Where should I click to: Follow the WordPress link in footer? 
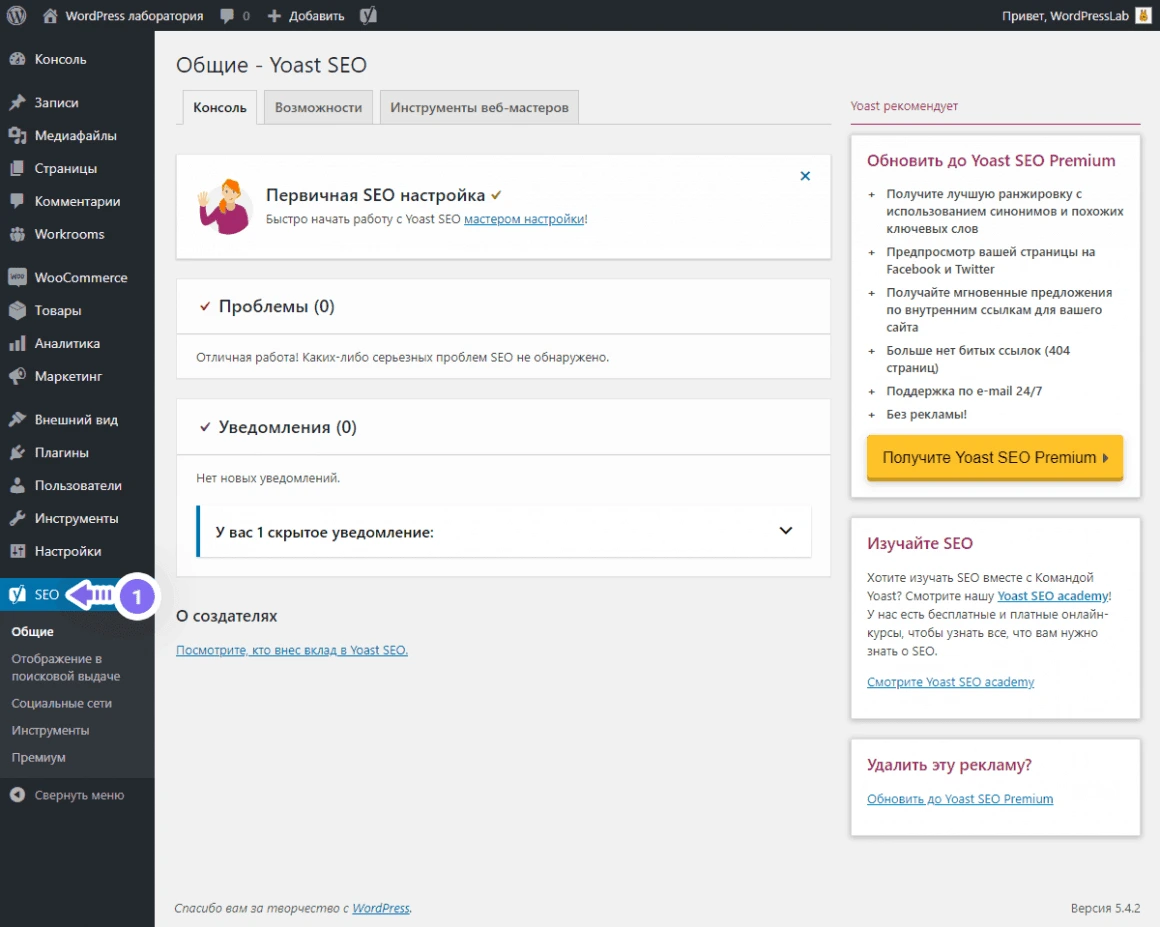pos(381,908)
